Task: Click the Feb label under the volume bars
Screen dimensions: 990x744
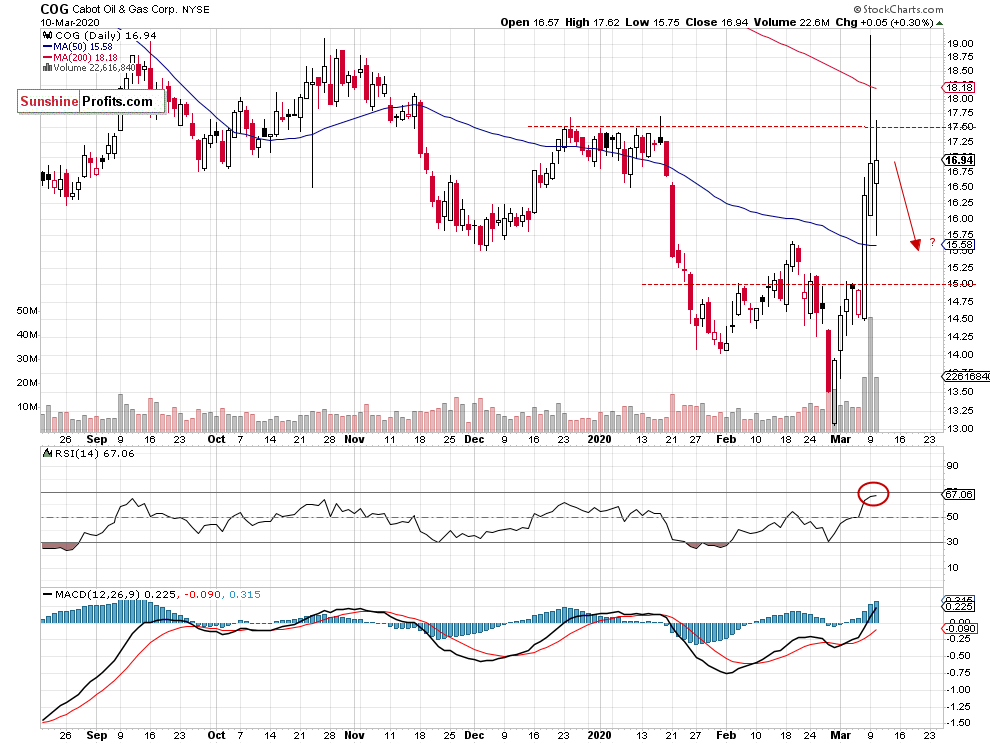Action: (x=726, y=440)
